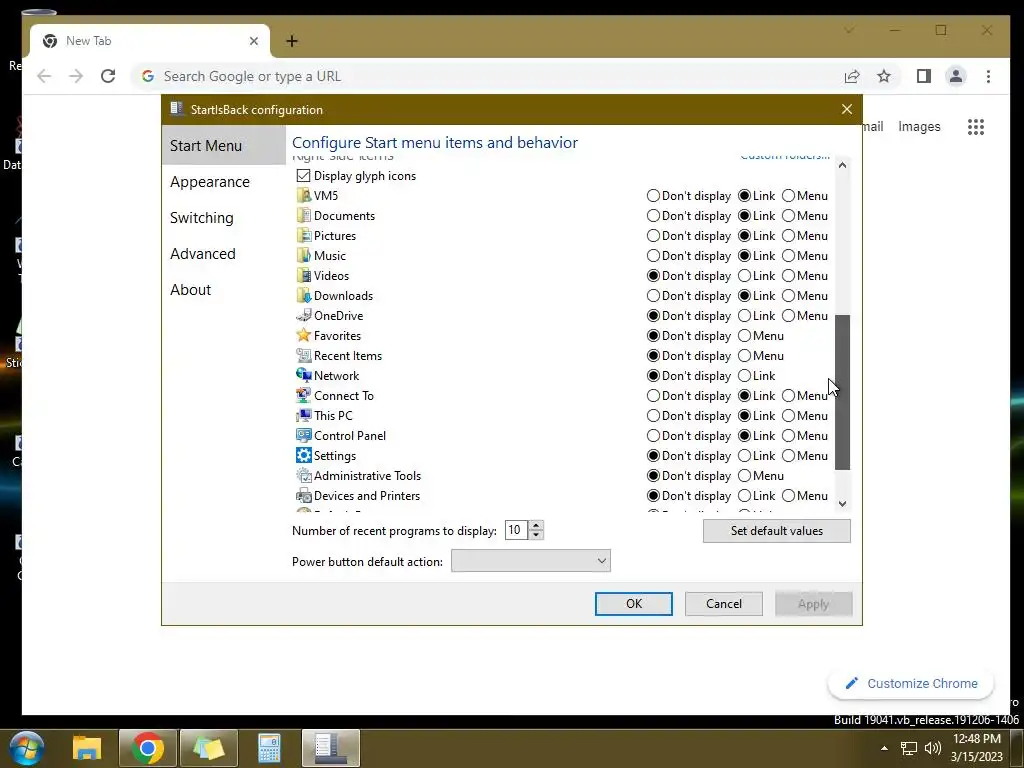Click the Favorites star icon

tap(303, 336)
